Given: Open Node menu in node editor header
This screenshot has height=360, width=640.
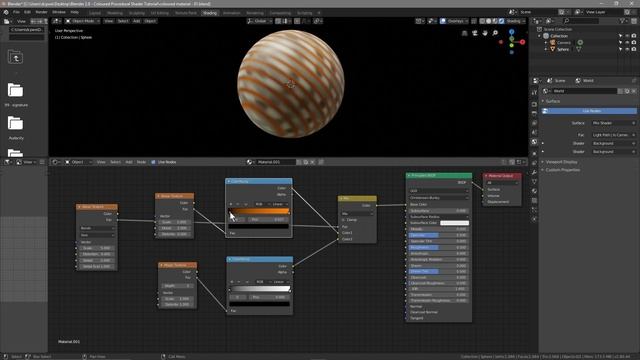Looking at the screenshot, I should (x=141, y=162).
